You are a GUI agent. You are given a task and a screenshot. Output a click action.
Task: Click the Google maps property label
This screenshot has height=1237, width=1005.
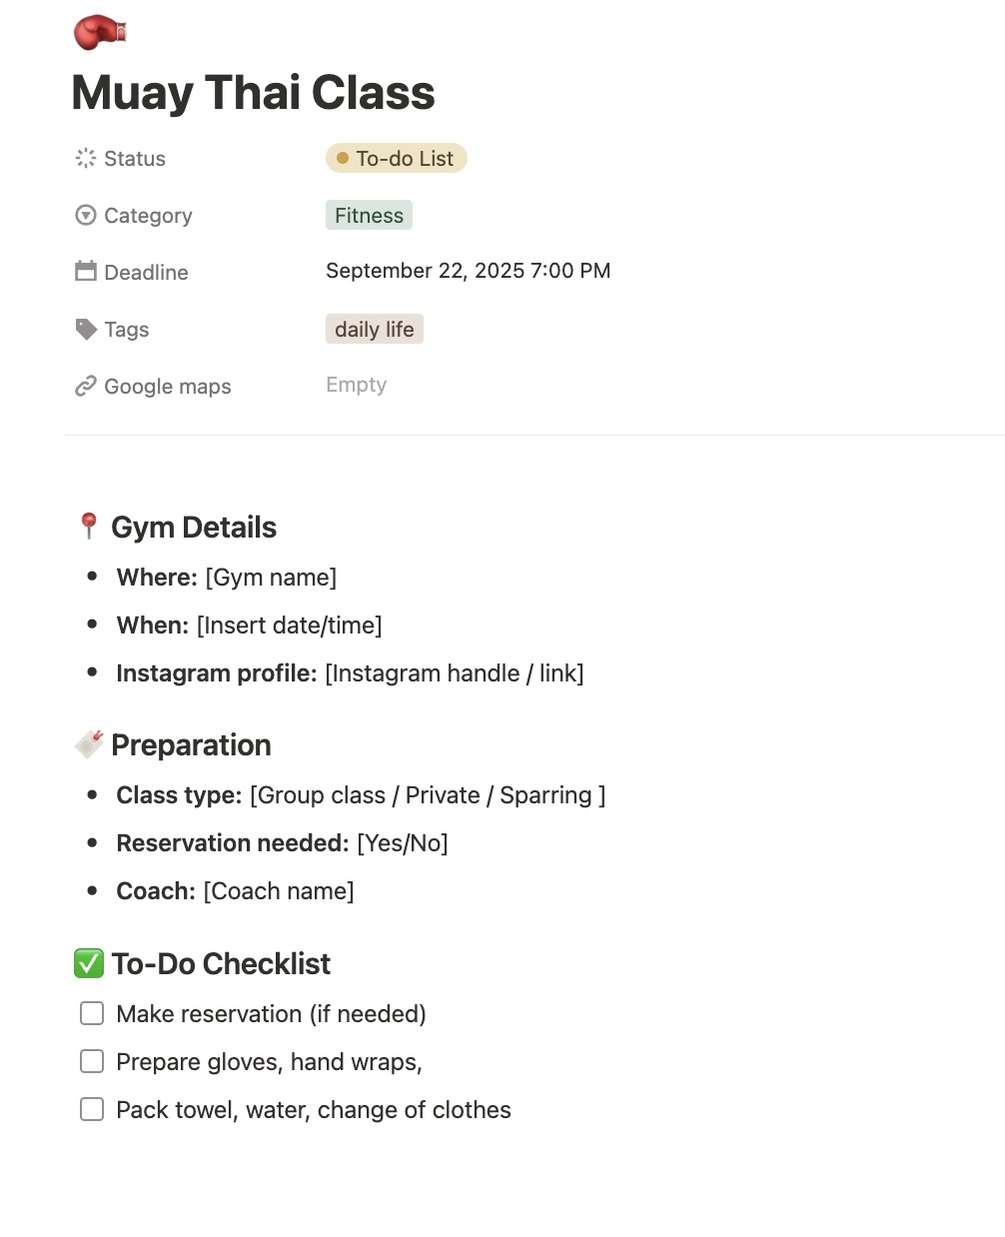(x=167, y=386)
